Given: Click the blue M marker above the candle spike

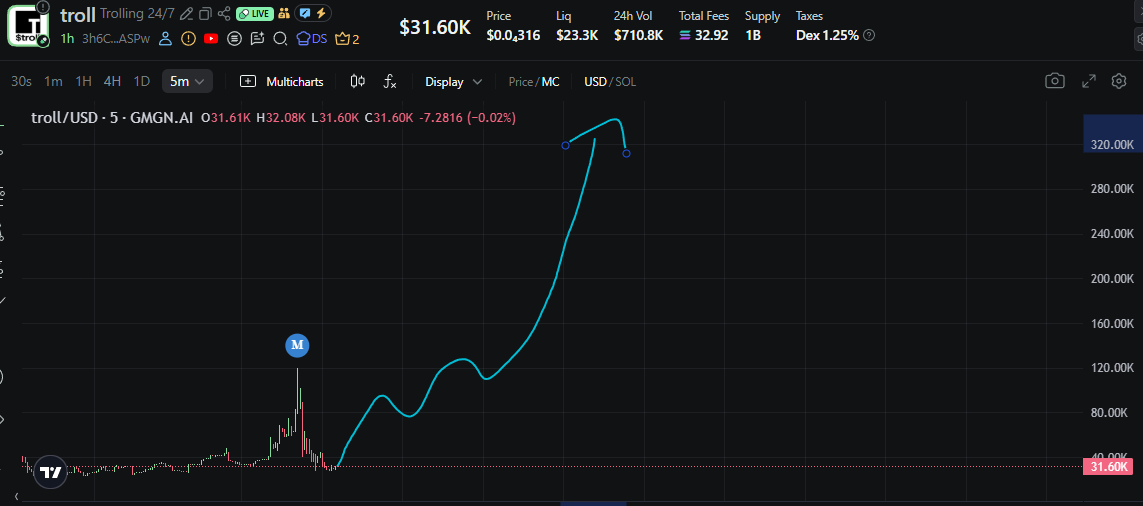Looking at the screenshot, I should [x=297, y=344].
